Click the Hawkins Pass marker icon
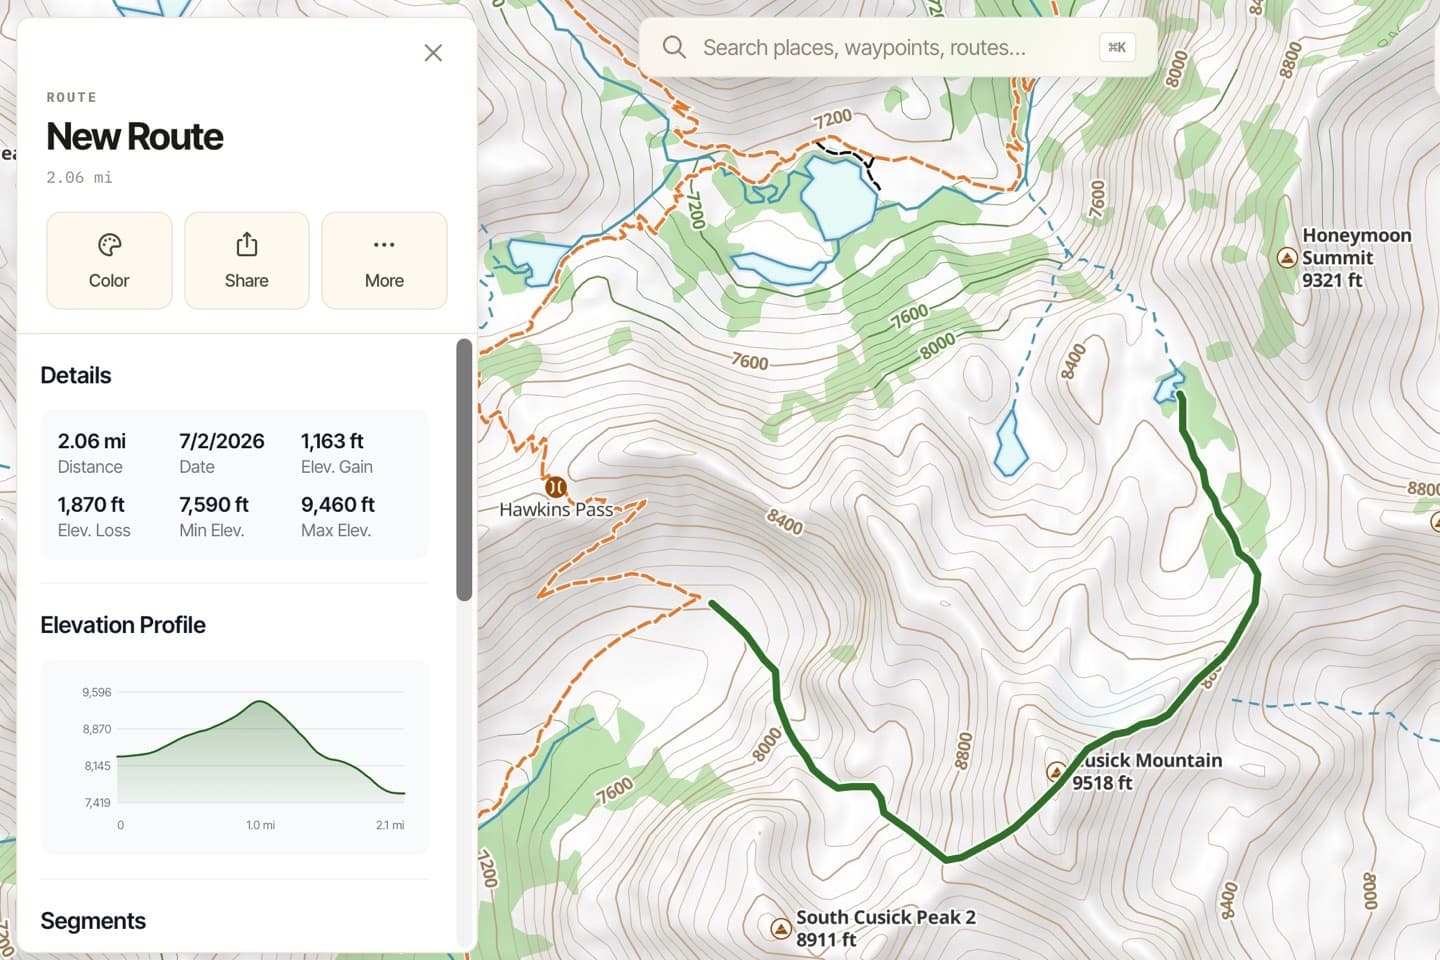The image size is (1440, 960). click(x=556, y=487)
